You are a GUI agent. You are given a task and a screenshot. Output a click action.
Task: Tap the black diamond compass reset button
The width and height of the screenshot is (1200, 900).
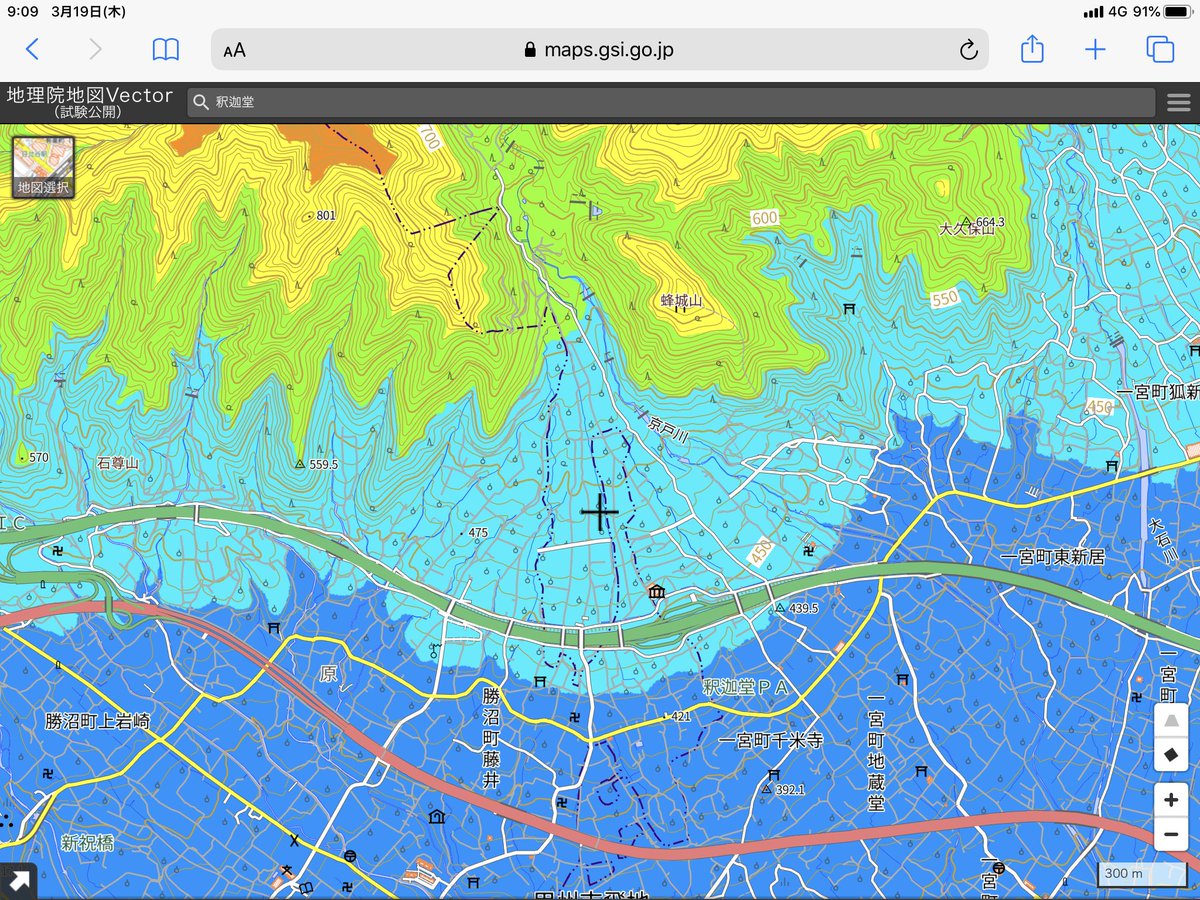tap(1171, 755)
